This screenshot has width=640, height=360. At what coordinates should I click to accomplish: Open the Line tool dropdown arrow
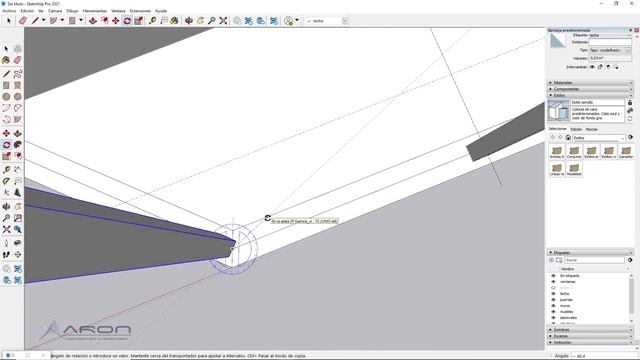point(43,20)
